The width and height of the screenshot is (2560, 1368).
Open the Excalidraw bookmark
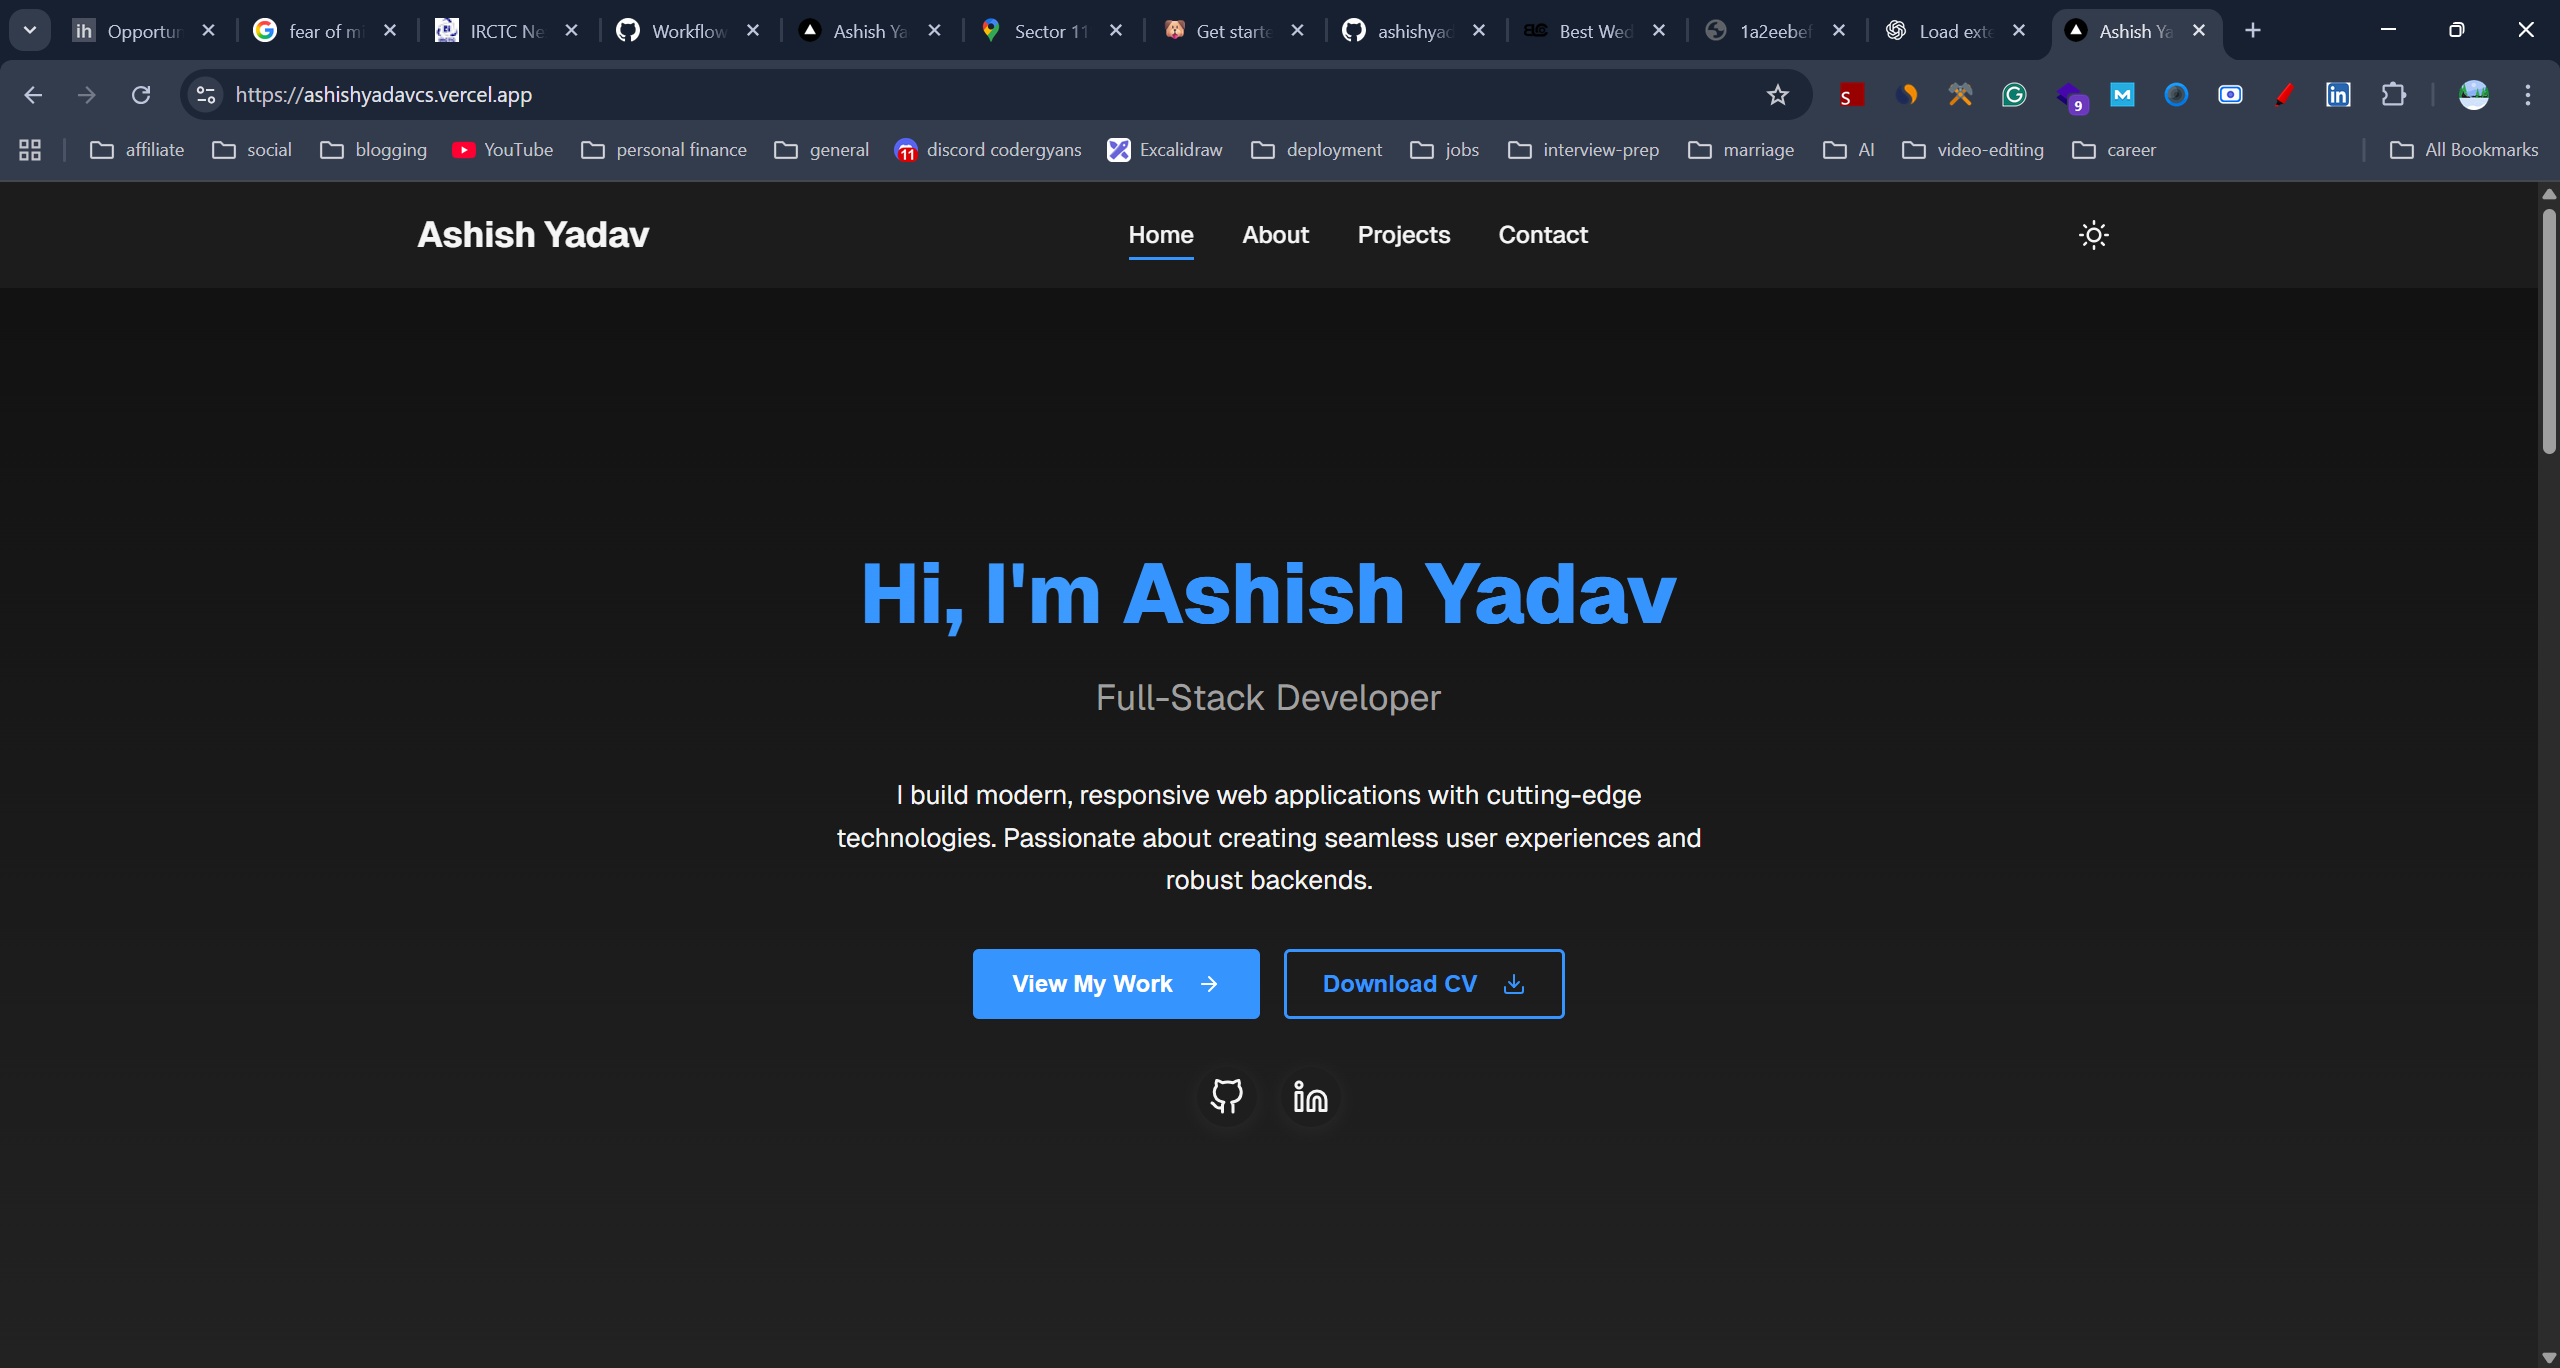[x=1180, y=149]
